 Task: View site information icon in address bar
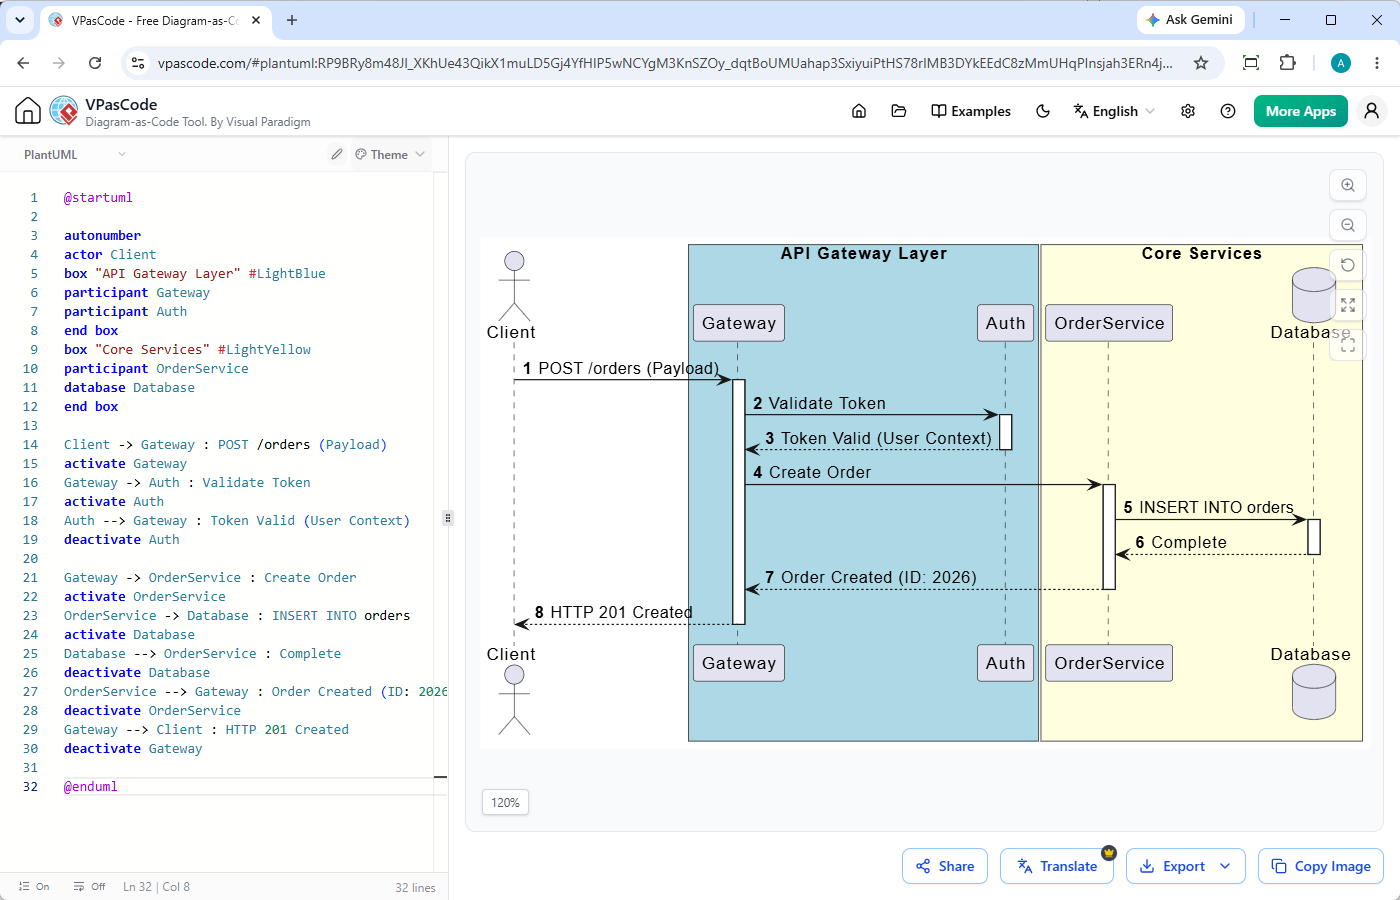[138, 63]
